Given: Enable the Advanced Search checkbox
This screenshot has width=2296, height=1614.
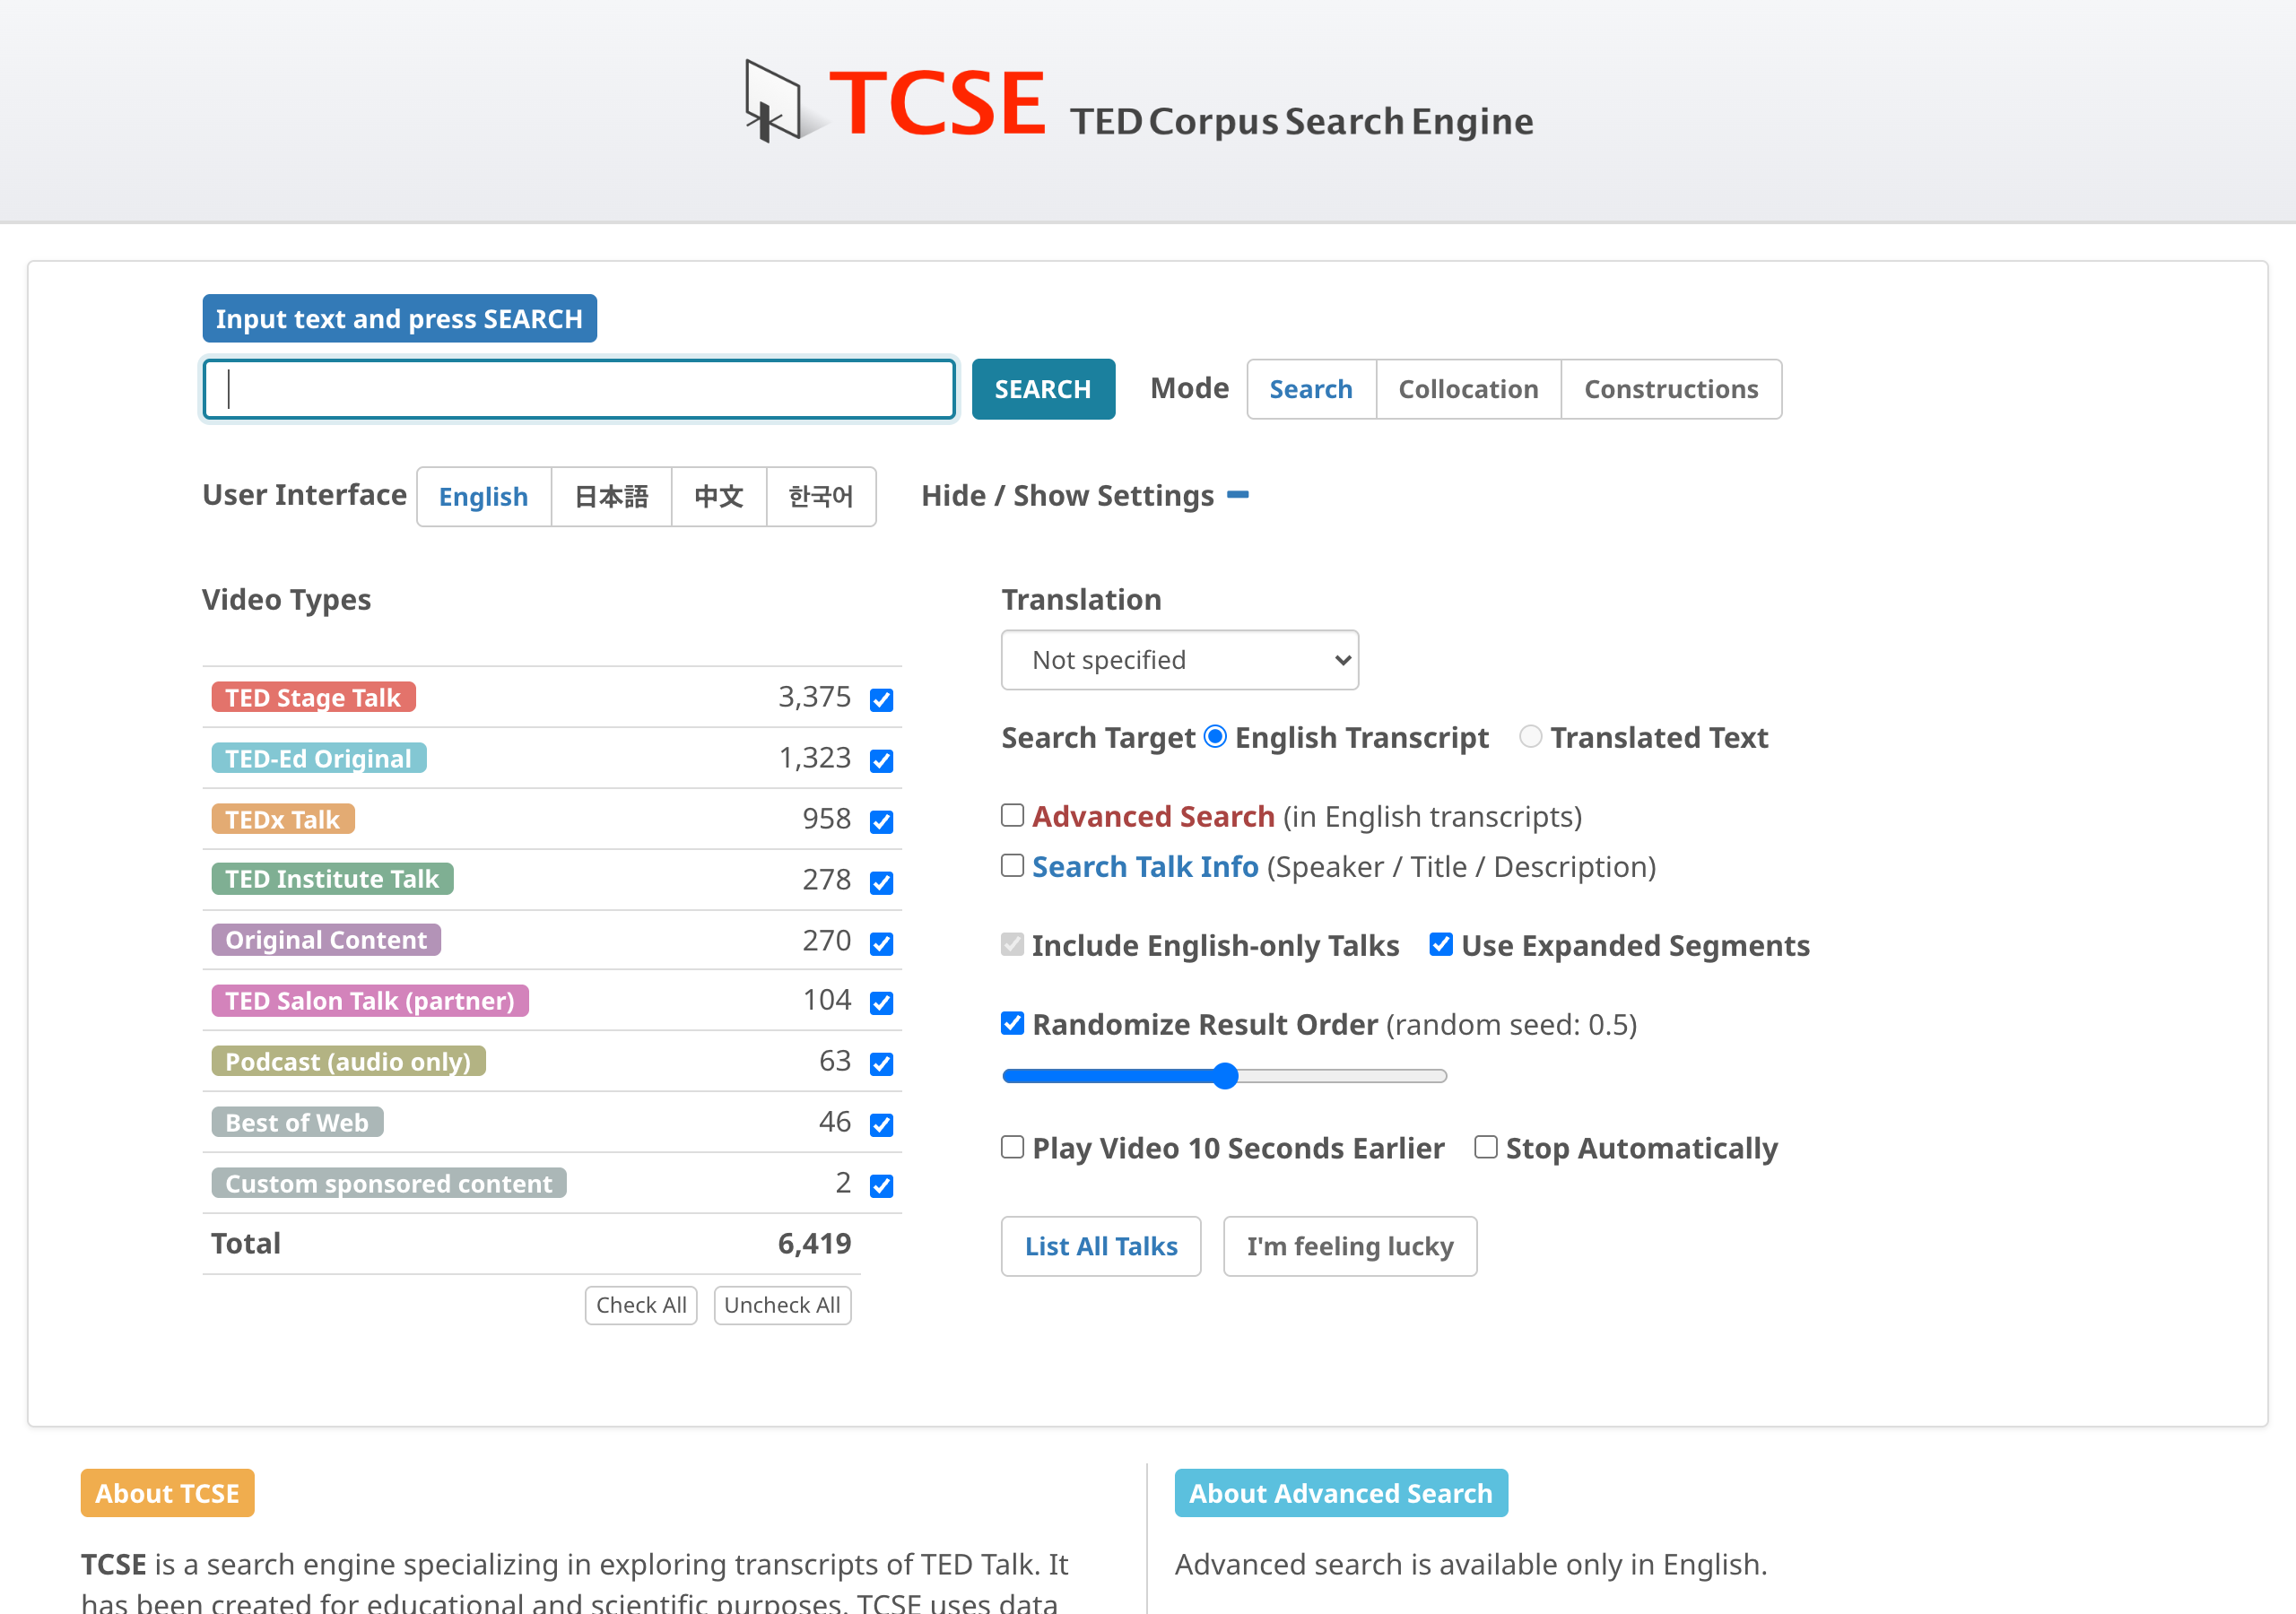Looking at the screenshot, I should (1012, 815).
